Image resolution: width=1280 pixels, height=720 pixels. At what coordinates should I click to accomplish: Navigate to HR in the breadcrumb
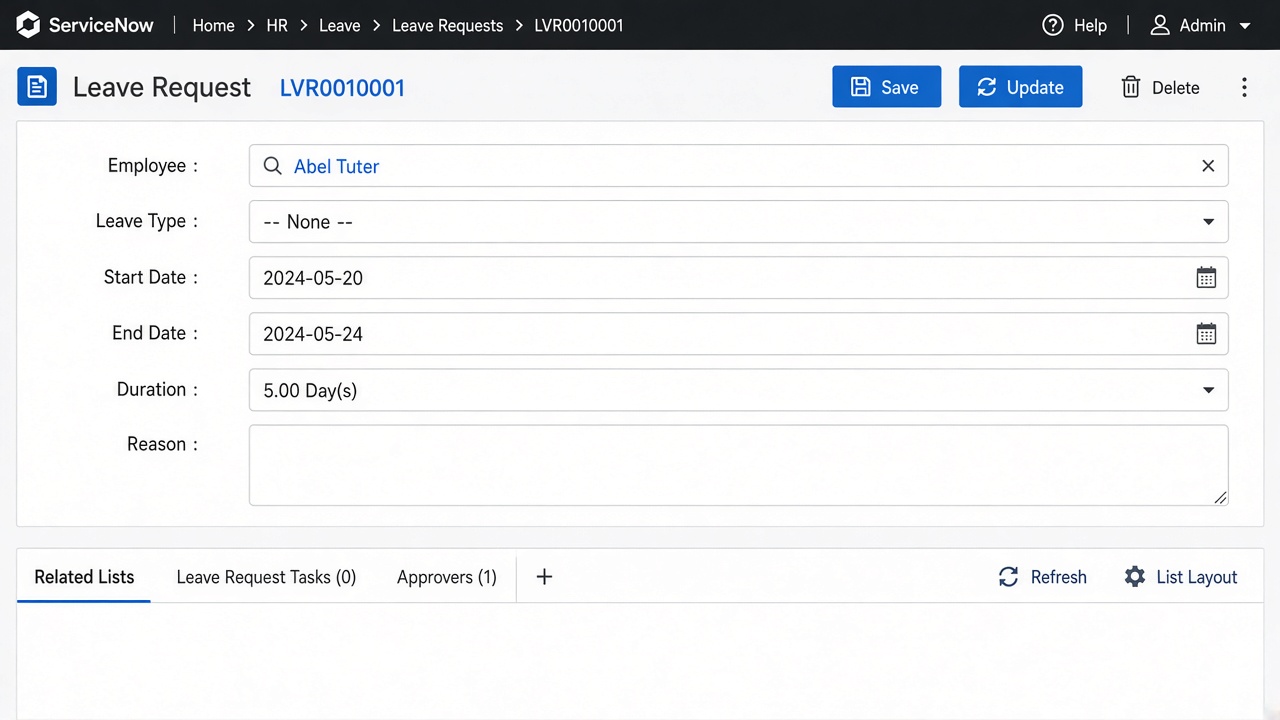pyautogui.click(x=277, y=25)
